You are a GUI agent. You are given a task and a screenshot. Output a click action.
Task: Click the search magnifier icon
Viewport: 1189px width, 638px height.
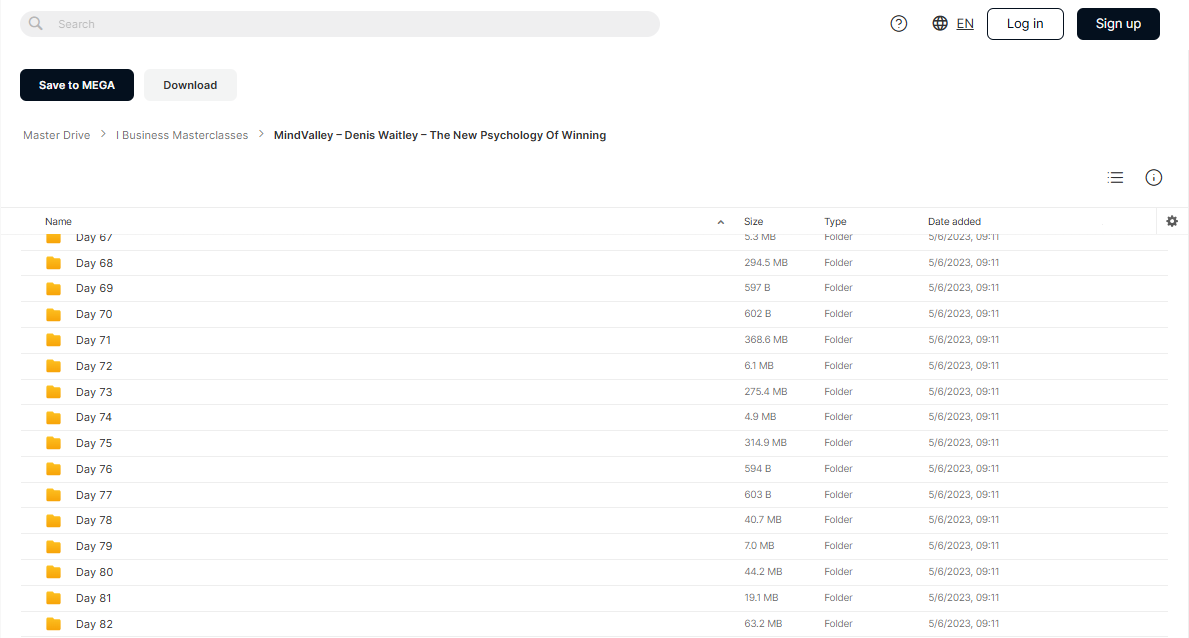point(36,24)
